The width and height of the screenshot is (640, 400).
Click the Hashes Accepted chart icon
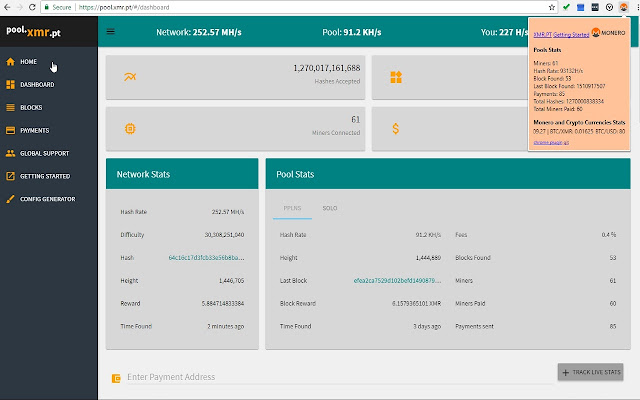[130, 77]
